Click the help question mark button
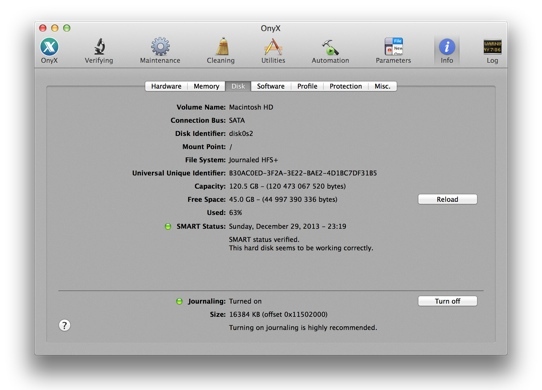The height and width of the screenshot is (390, 542). 64,325
